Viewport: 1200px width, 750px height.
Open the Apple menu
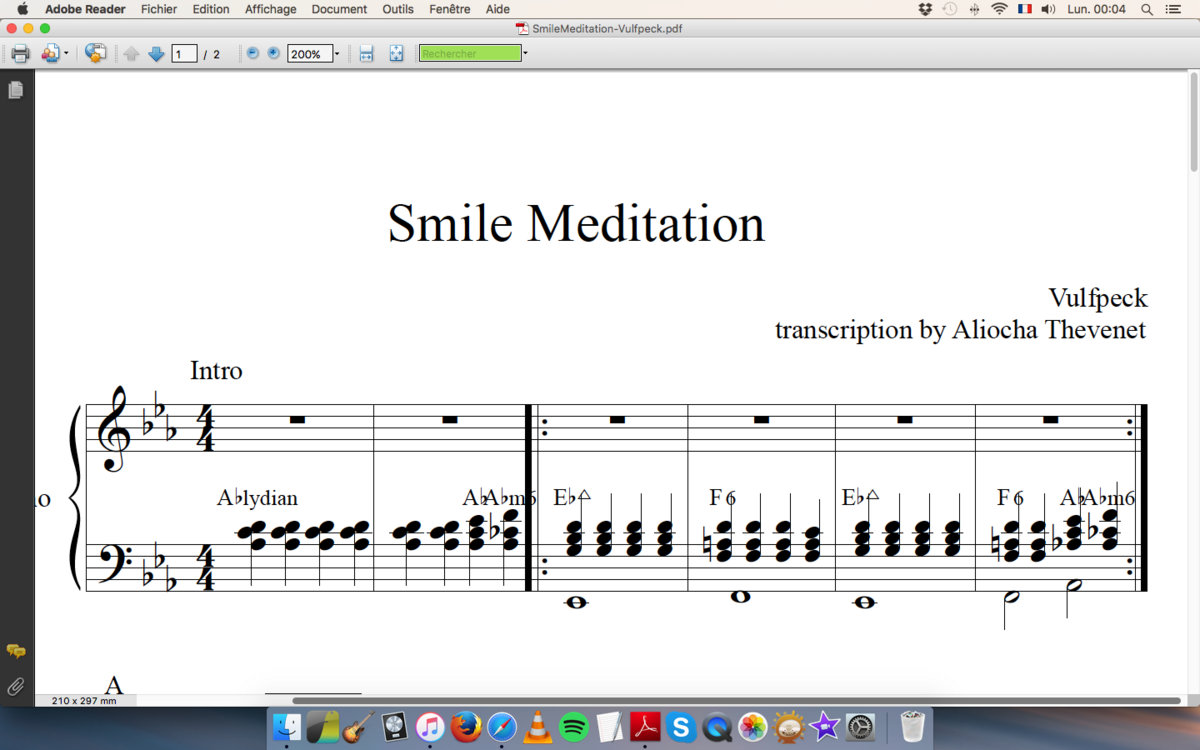click(22, 9)
